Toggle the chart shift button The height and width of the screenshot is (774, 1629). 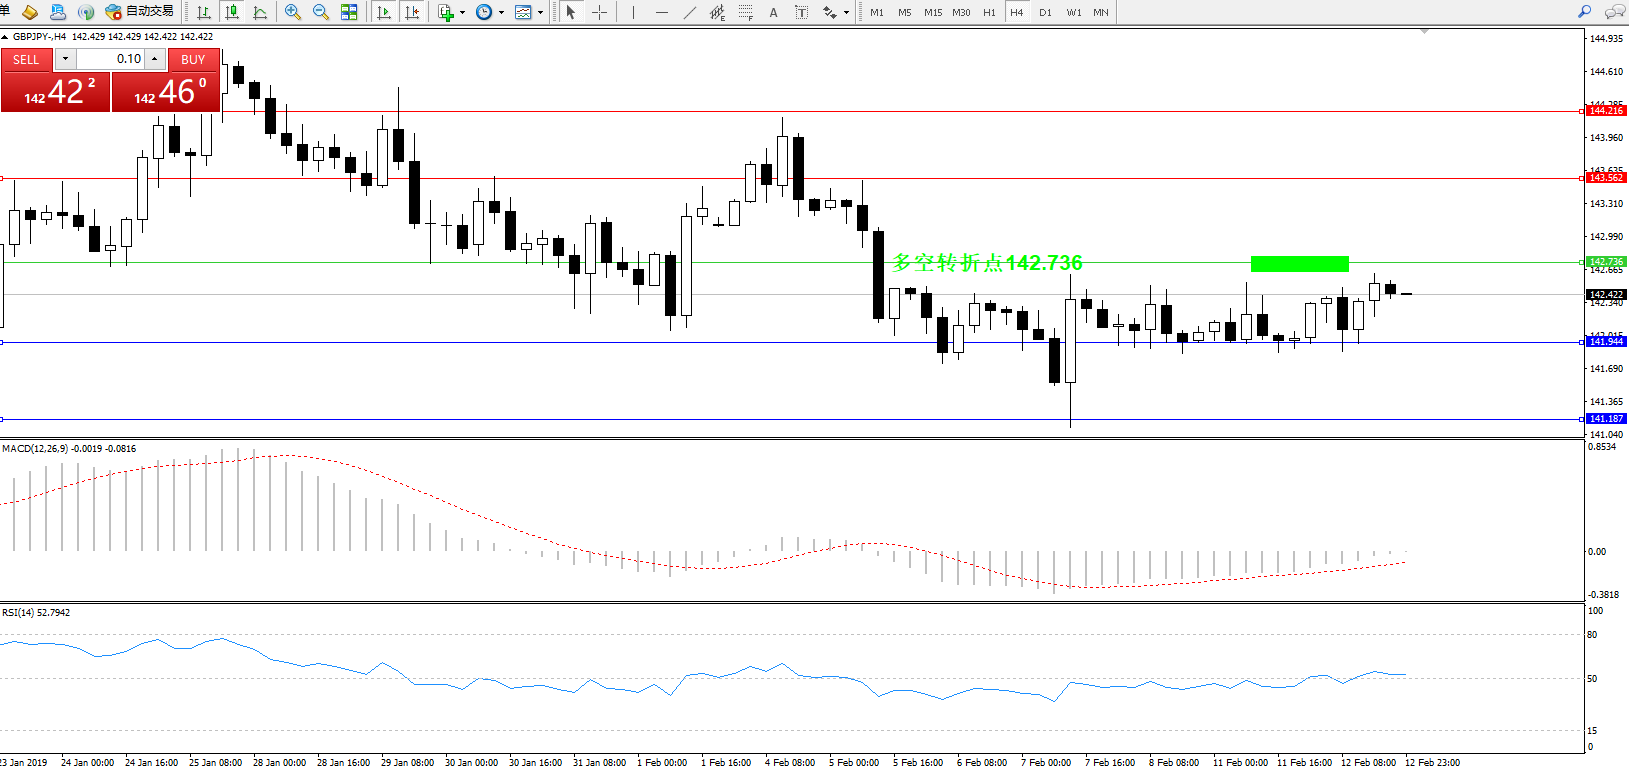coord(411,12)
